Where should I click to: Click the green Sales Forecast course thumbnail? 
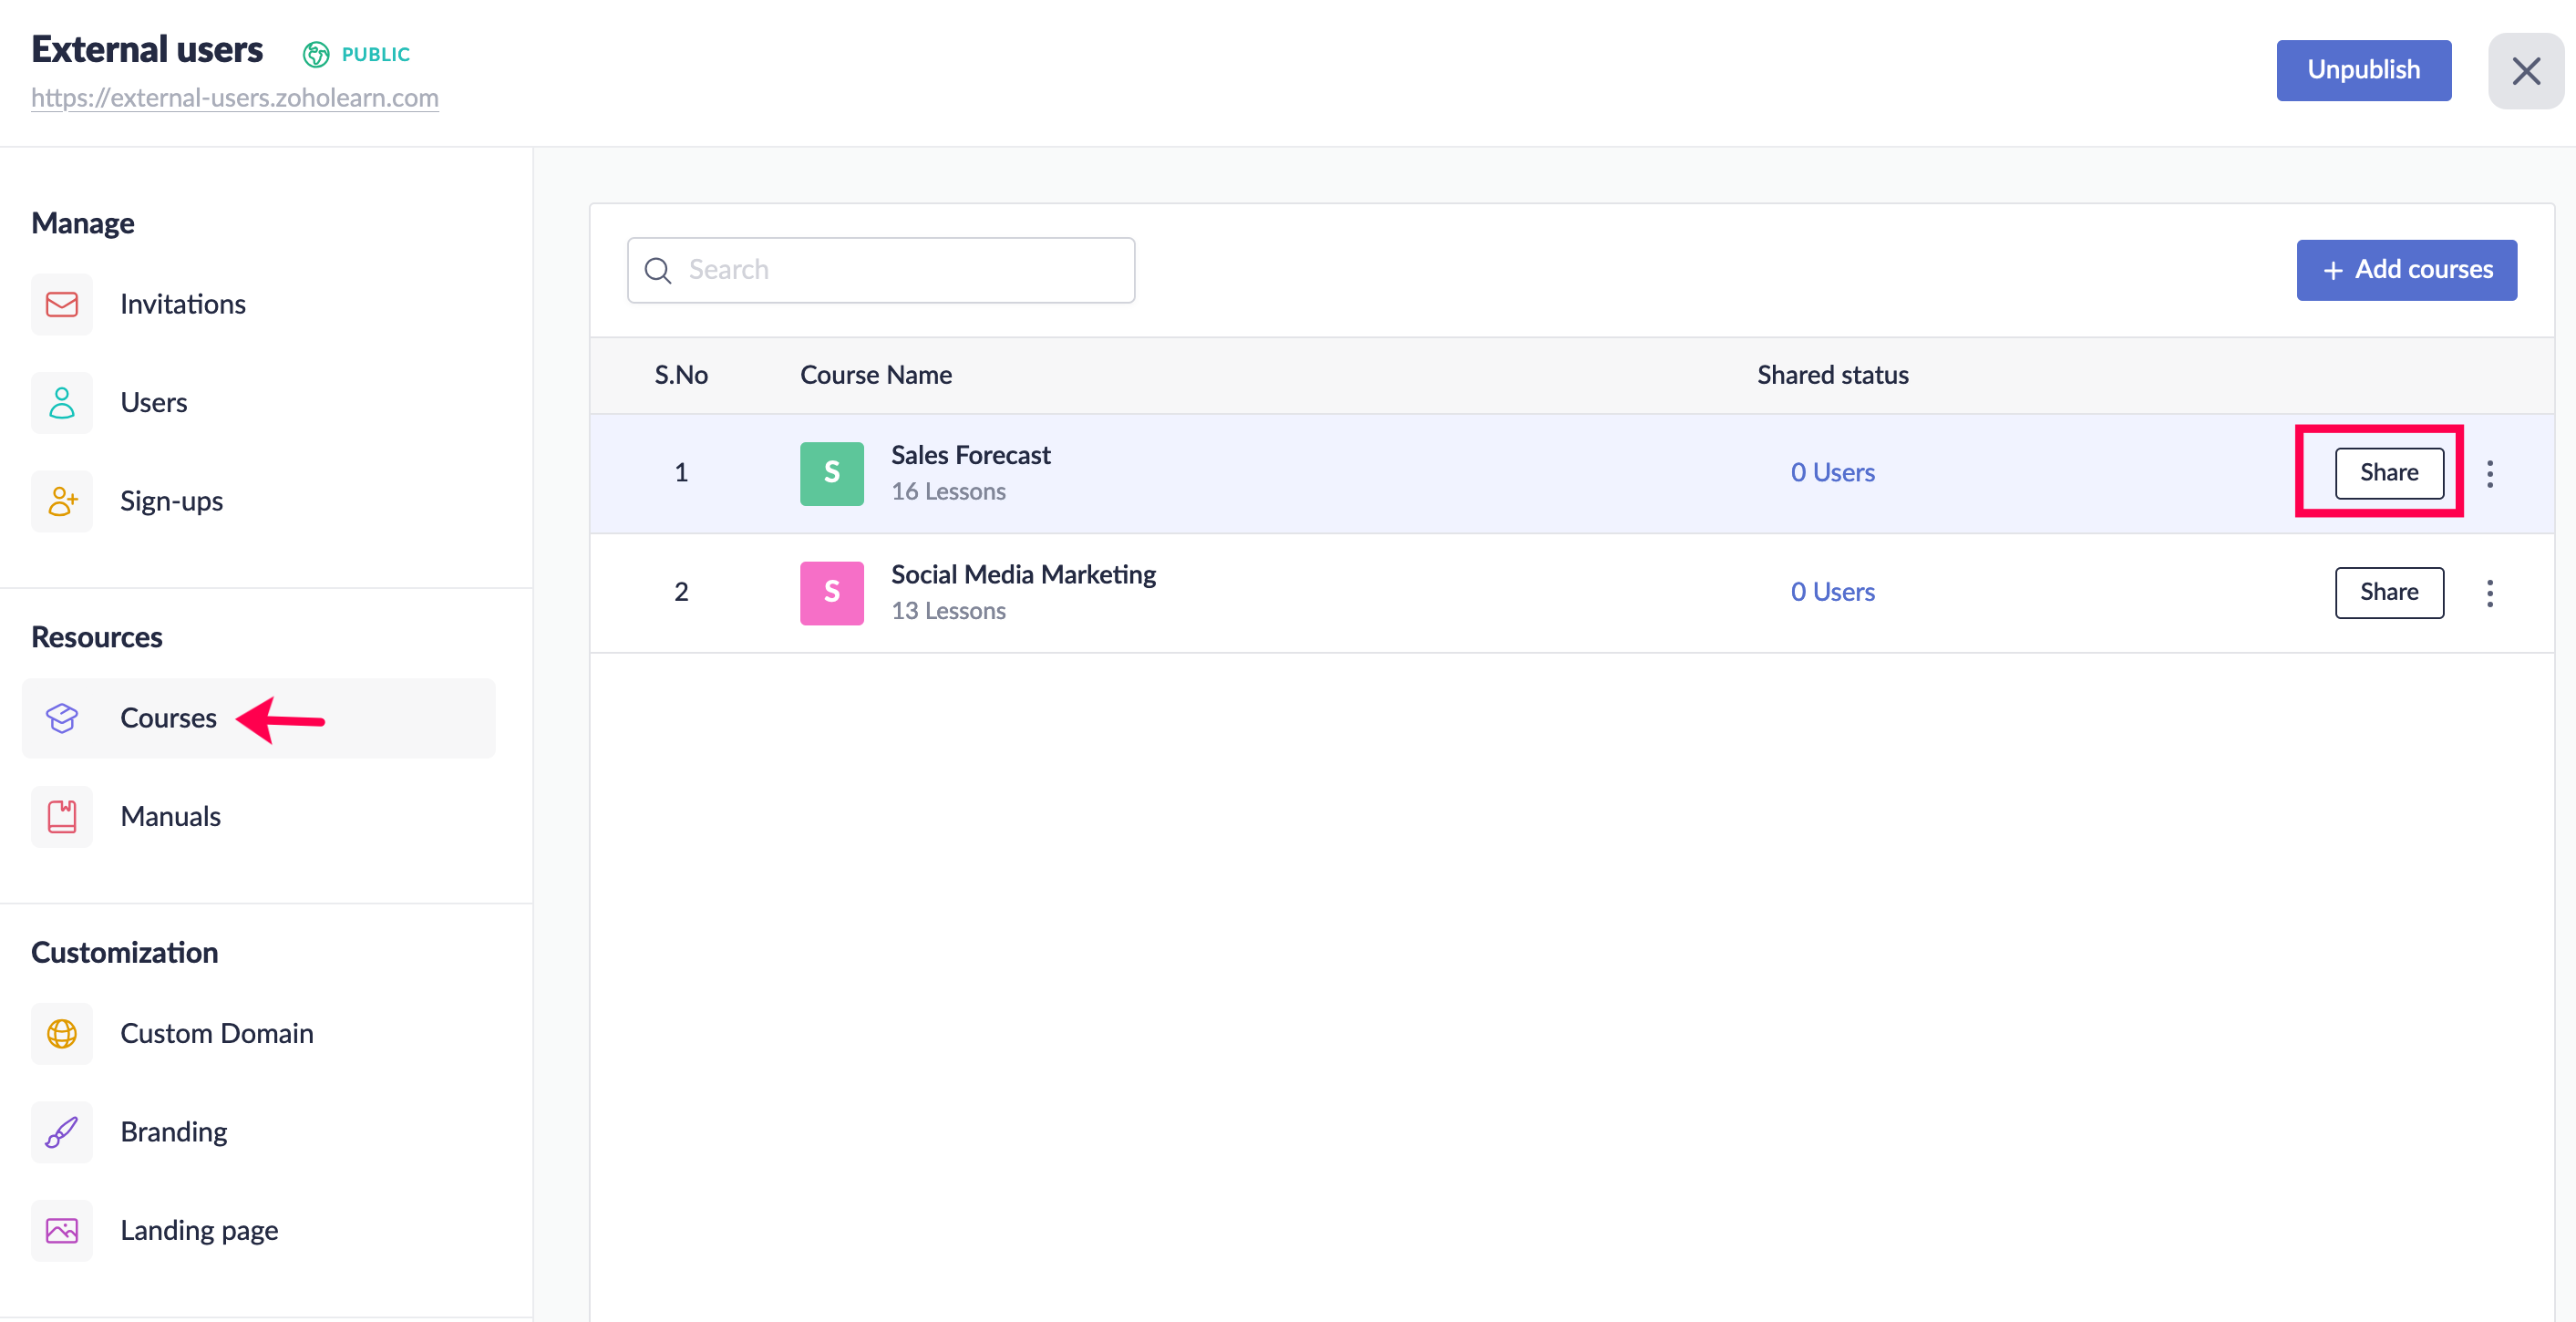(831, 473)
